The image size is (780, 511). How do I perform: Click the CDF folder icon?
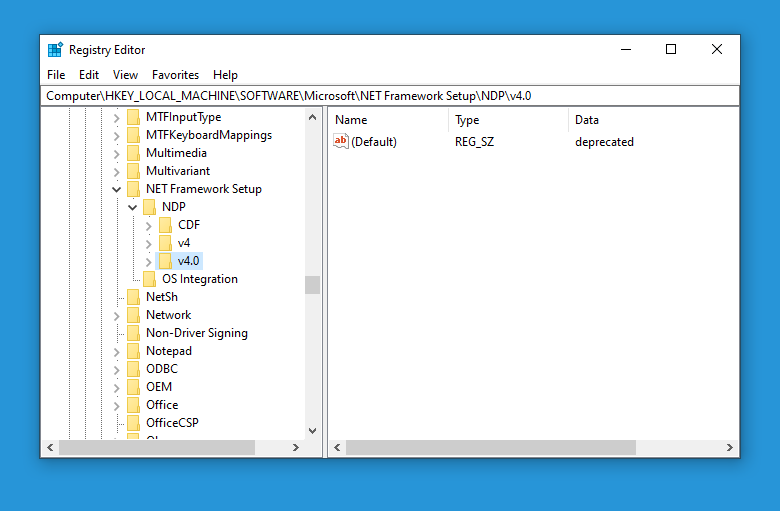click(165, 225)
